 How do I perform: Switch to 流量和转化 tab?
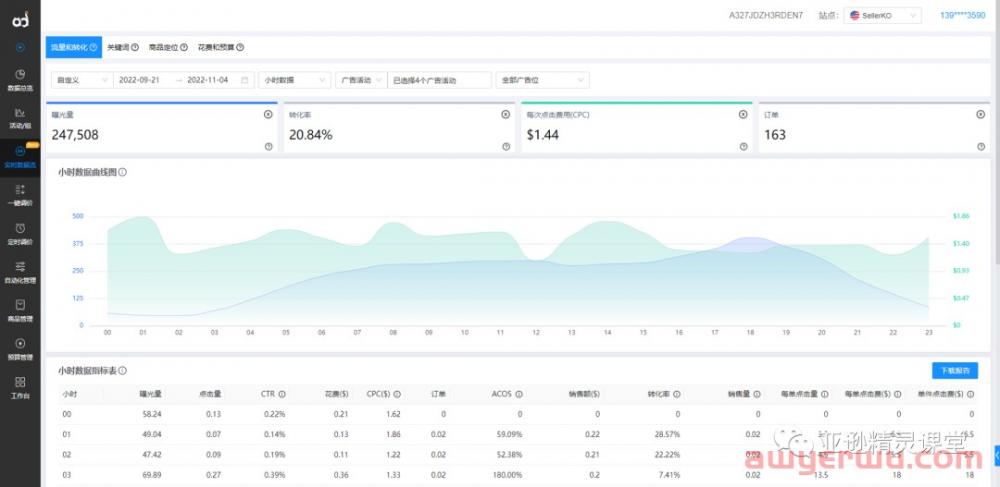coord(73,47)
